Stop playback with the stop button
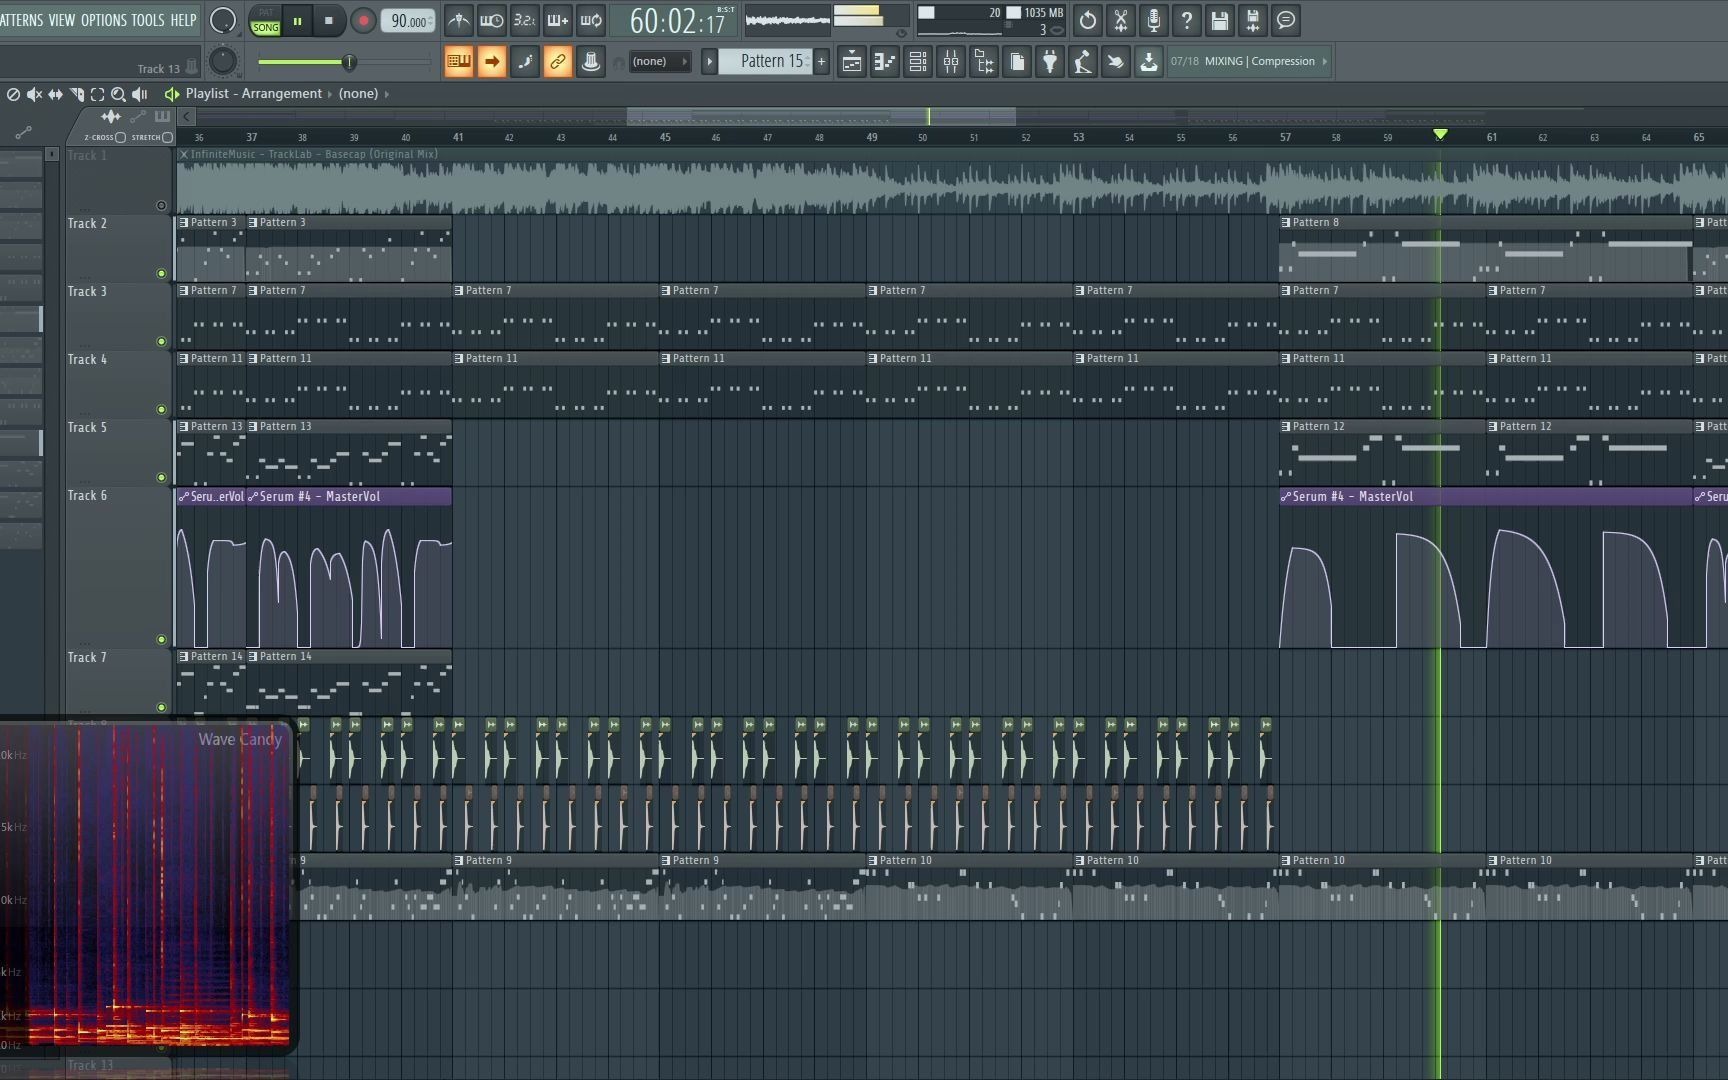This screenshot has width=1728, height=1080. (329, 20)
